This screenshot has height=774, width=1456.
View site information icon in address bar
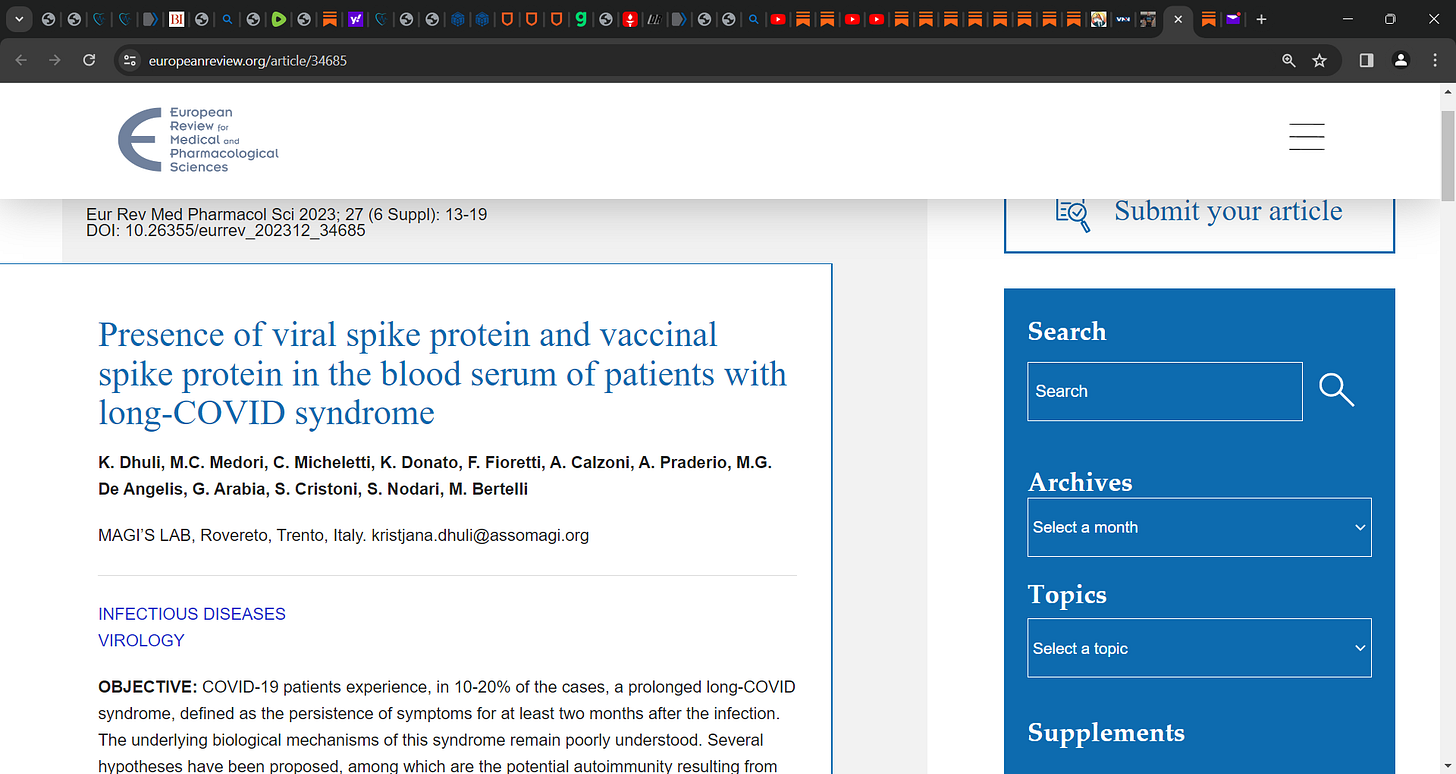coord(129,60)
